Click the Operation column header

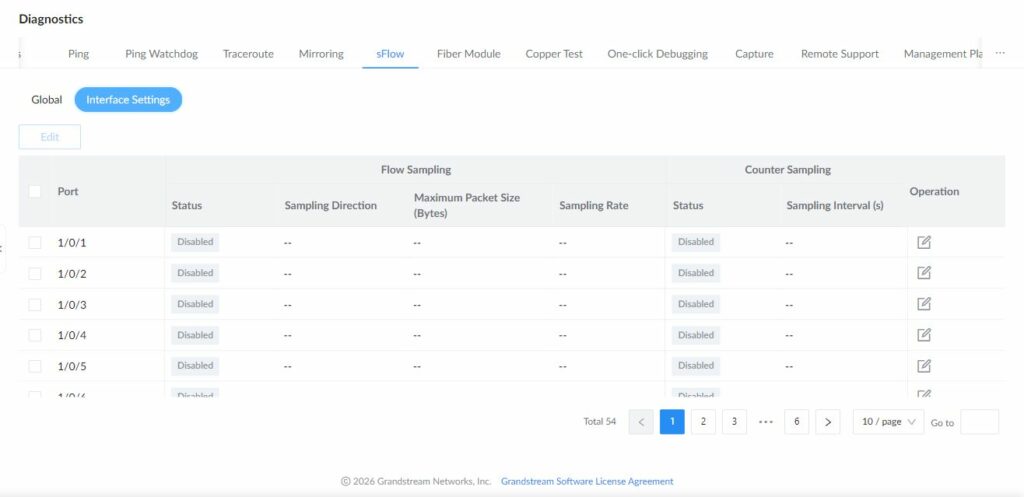tap(934, 191)
